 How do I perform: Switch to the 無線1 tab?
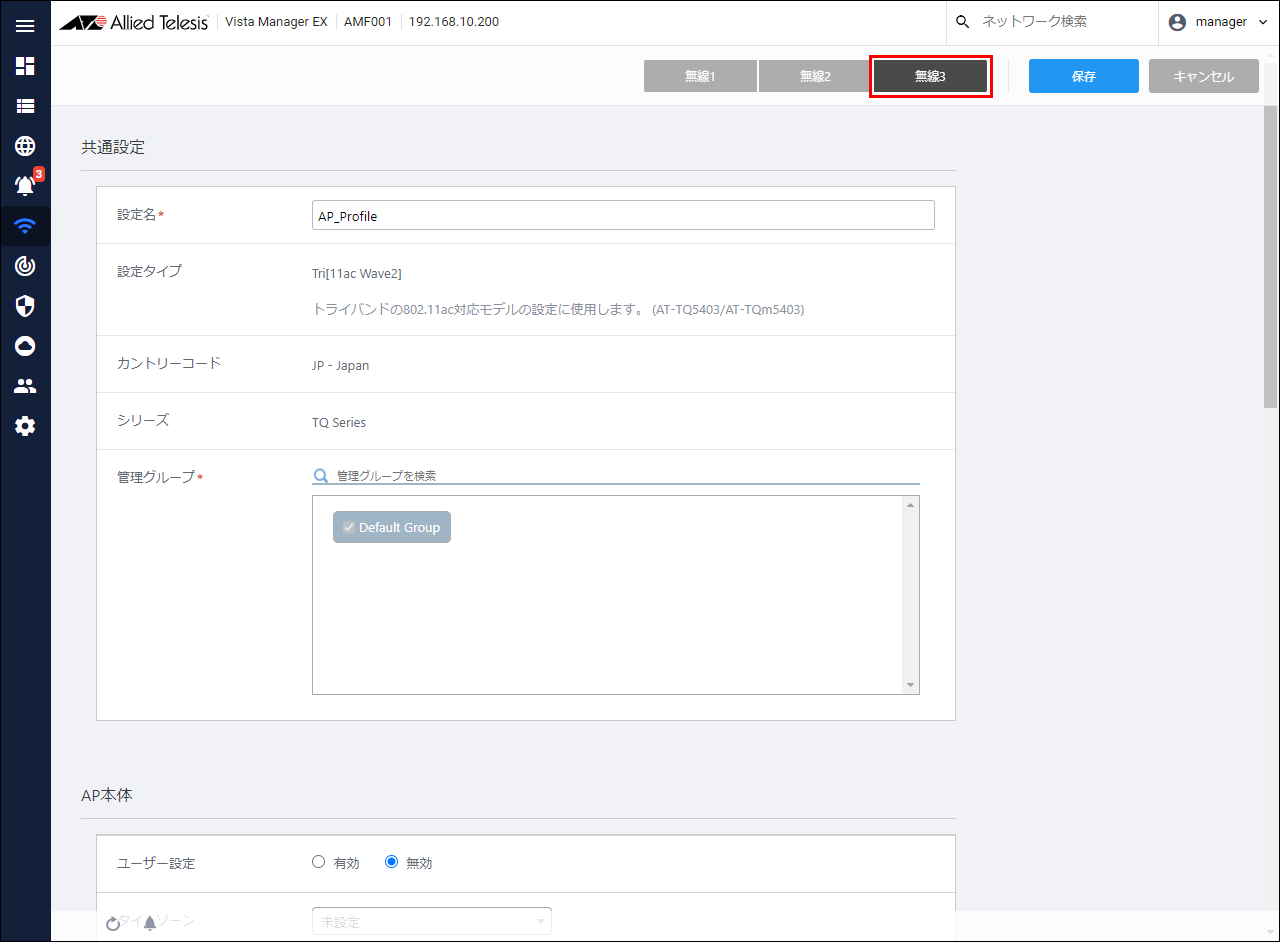(700, 76)
